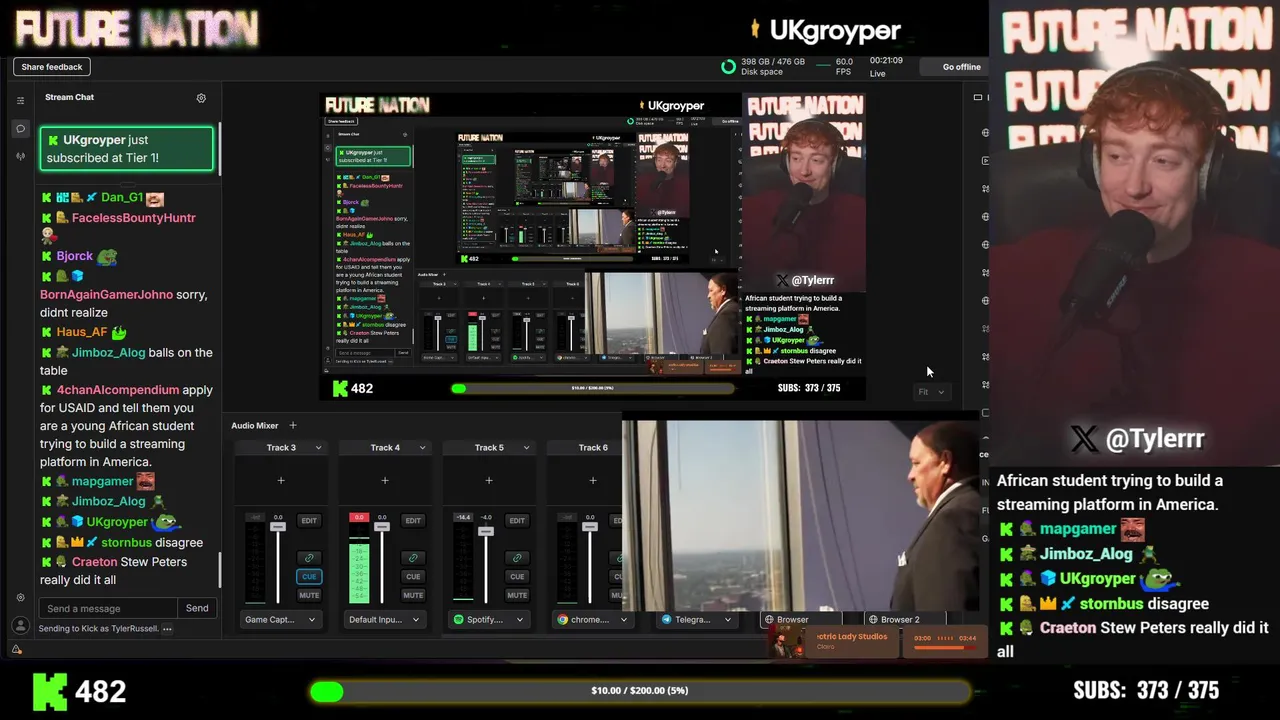Click the Share feedback button
Viewport: 1280px width, 720px height.
coord(52,67)
